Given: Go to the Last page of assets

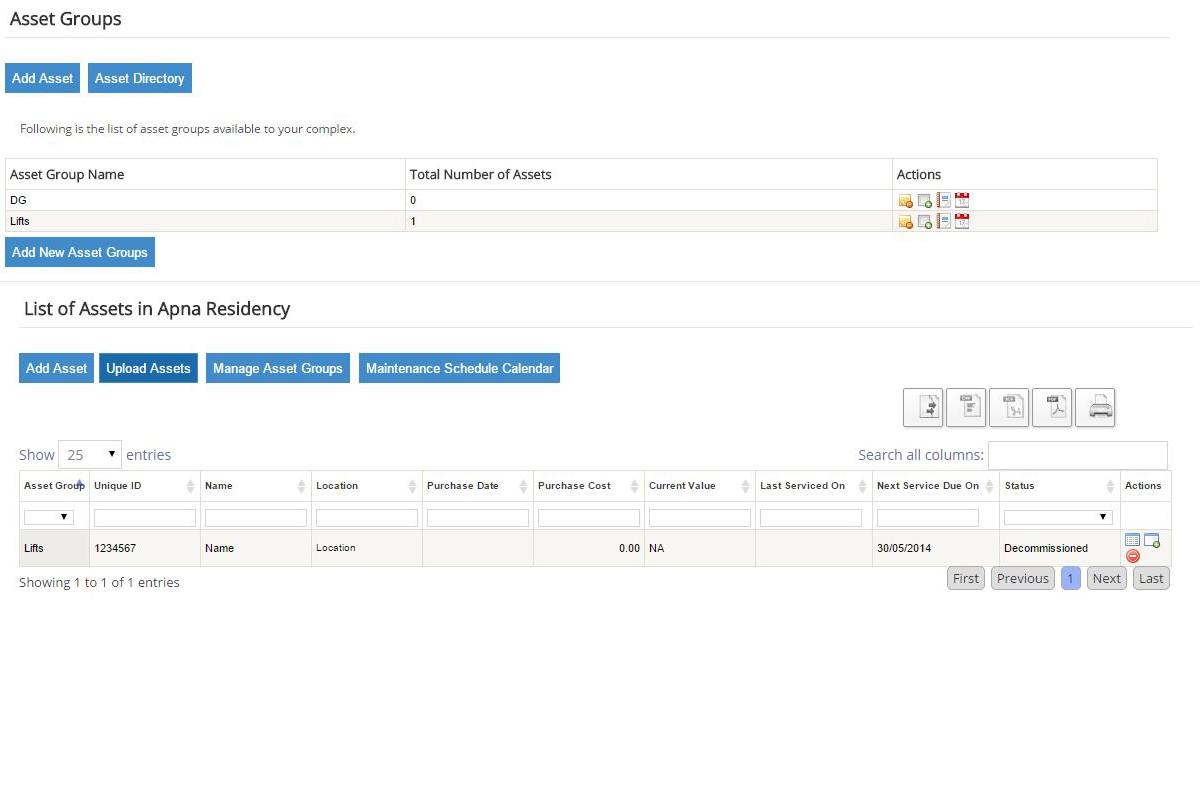Looking at the screenshot, I should point(1151,578).
